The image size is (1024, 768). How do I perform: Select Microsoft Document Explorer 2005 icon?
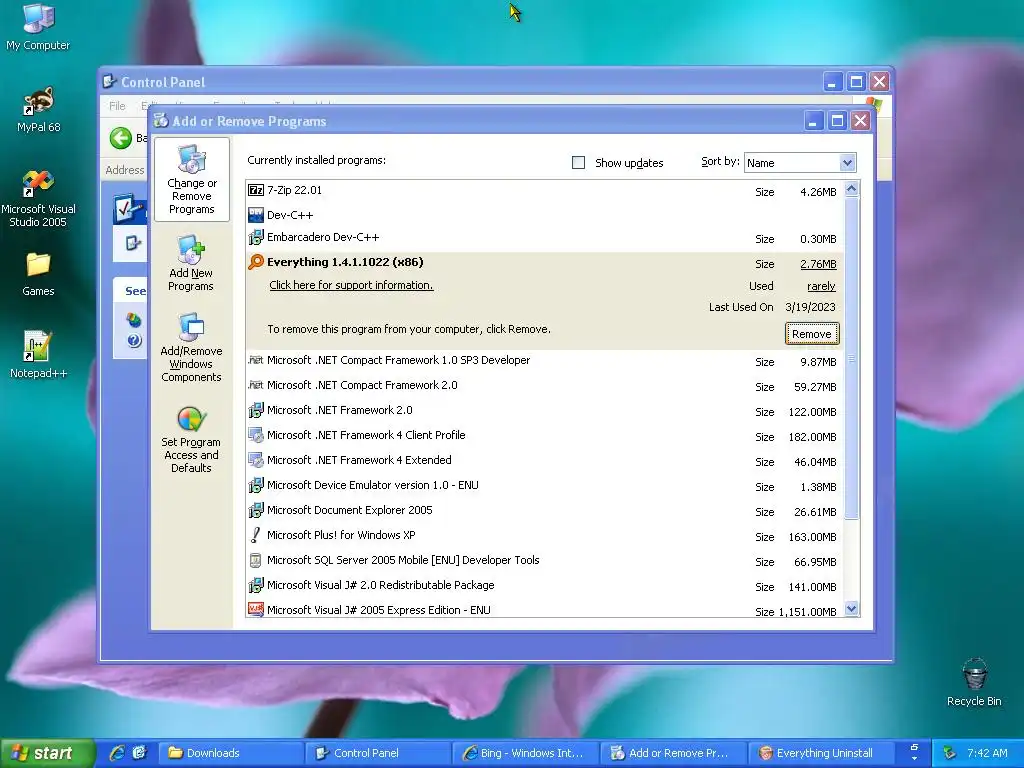(x=256, y=510)
